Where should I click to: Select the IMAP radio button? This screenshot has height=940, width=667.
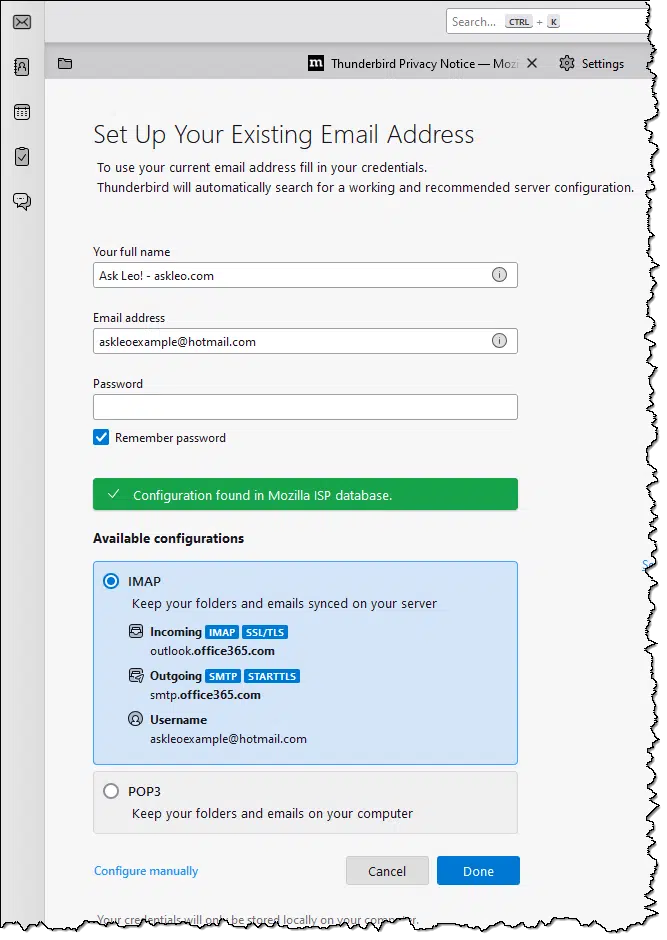click(x=111, y=581)
